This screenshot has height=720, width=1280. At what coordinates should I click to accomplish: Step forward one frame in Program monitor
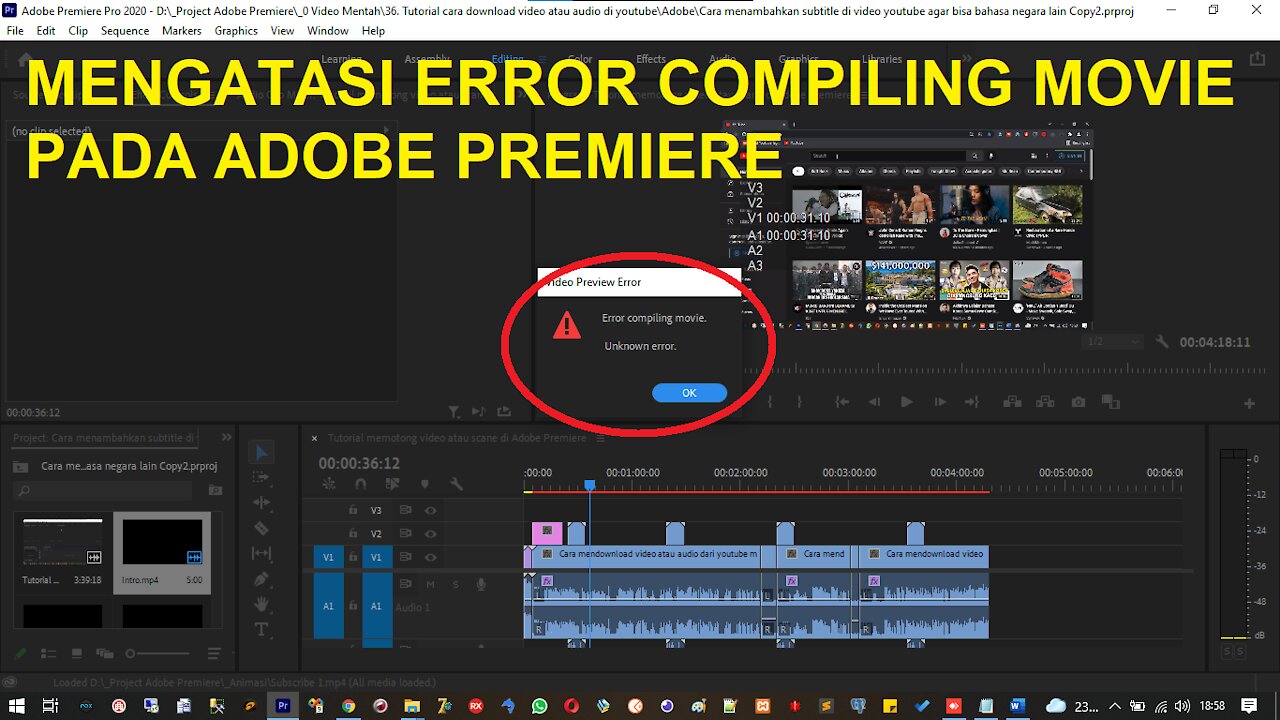point(939,402)
